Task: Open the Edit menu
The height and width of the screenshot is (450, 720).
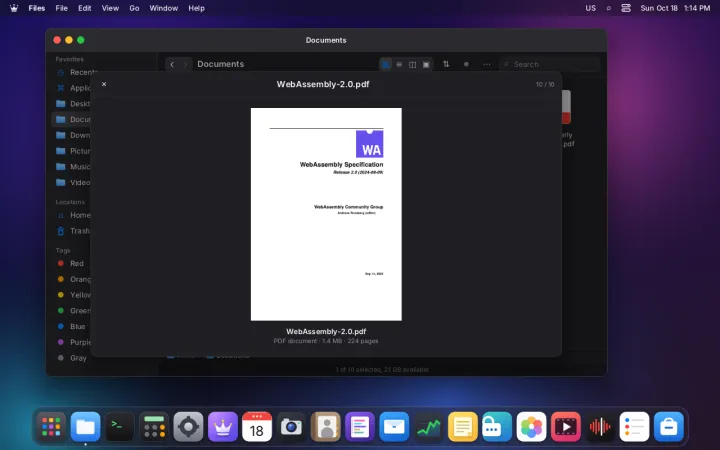Action: [84, 8]
